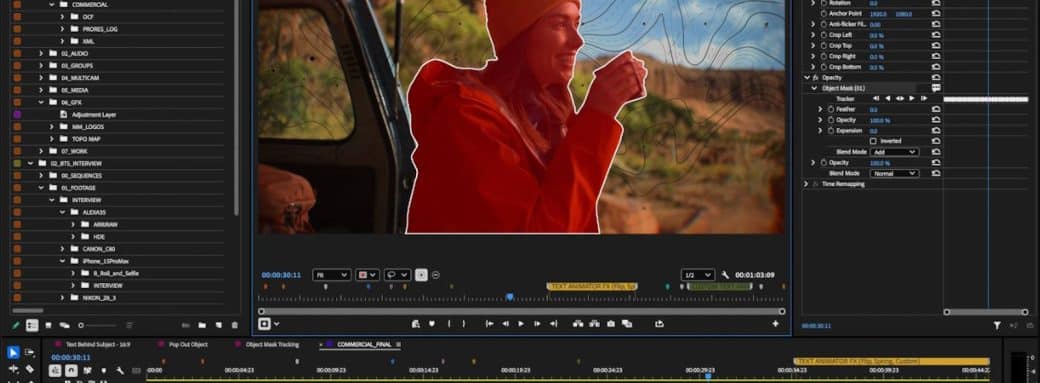
Task: Click the new bin folder icon
Action: [x=202, y=325]
